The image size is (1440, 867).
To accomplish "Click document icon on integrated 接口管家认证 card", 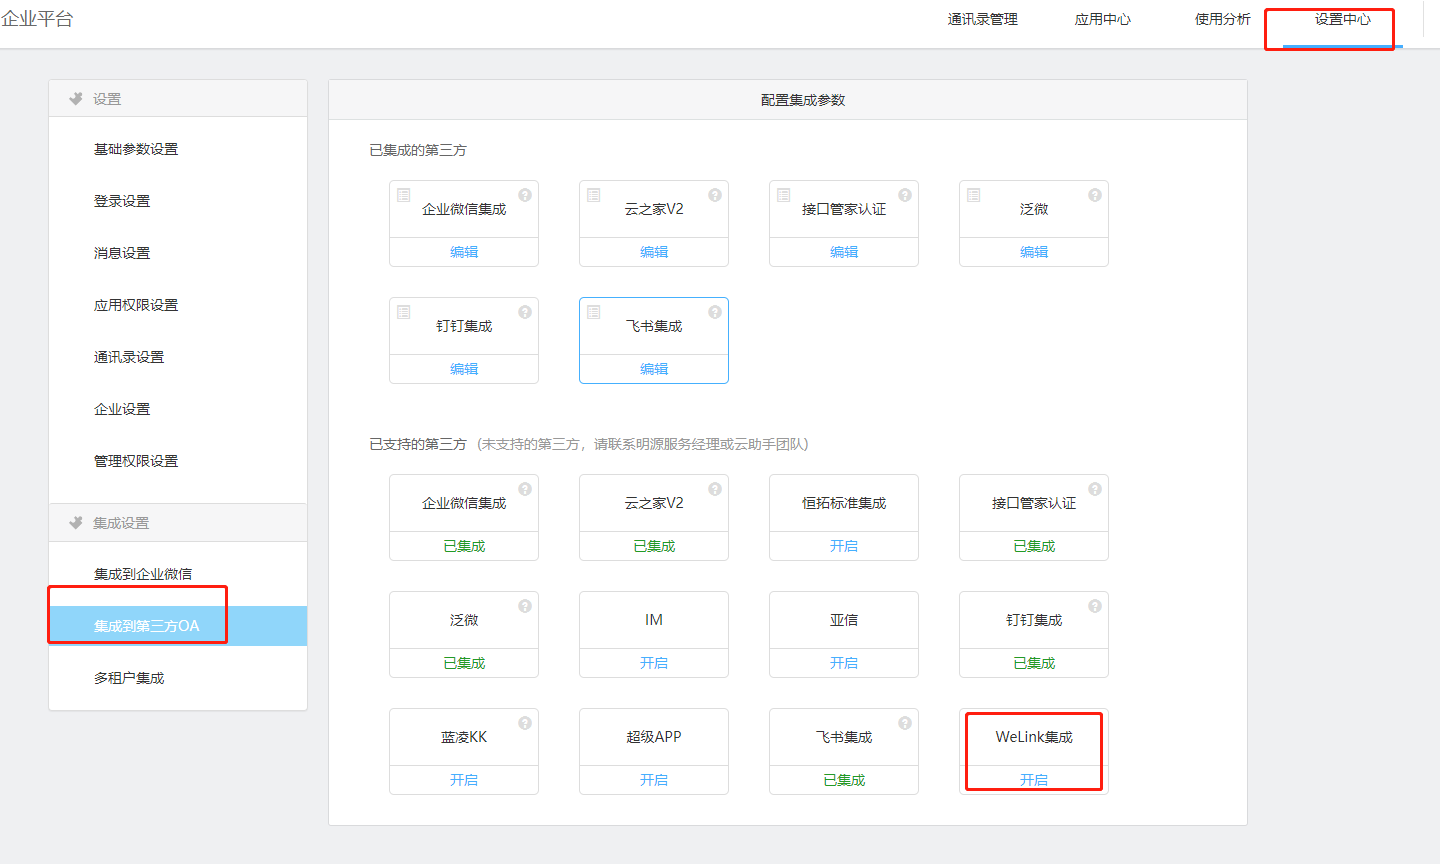I will click(x=784, y=195).
